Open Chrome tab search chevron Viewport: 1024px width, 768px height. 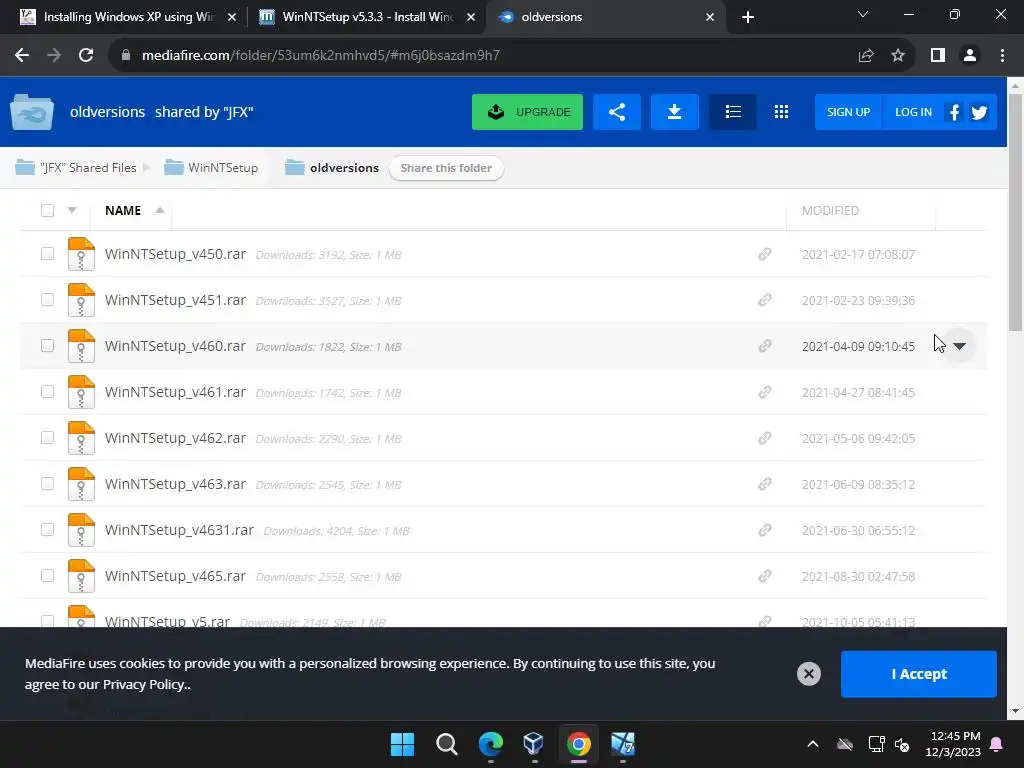pos(863,14)
